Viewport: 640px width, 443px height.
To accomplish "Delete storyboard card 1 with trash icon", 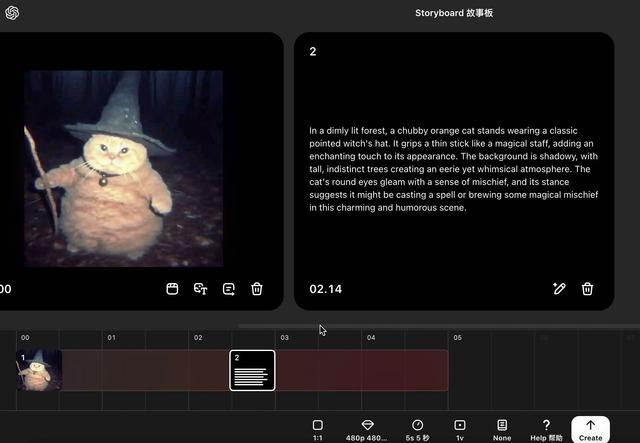I will point(257,289).
